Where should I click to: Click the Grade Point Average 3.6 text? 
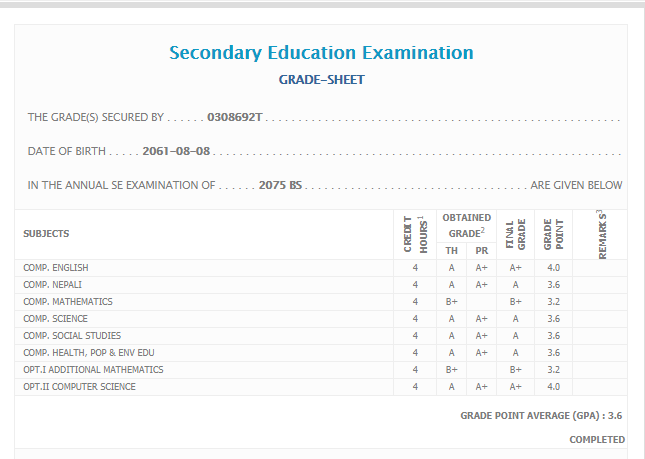coord(541,415)
